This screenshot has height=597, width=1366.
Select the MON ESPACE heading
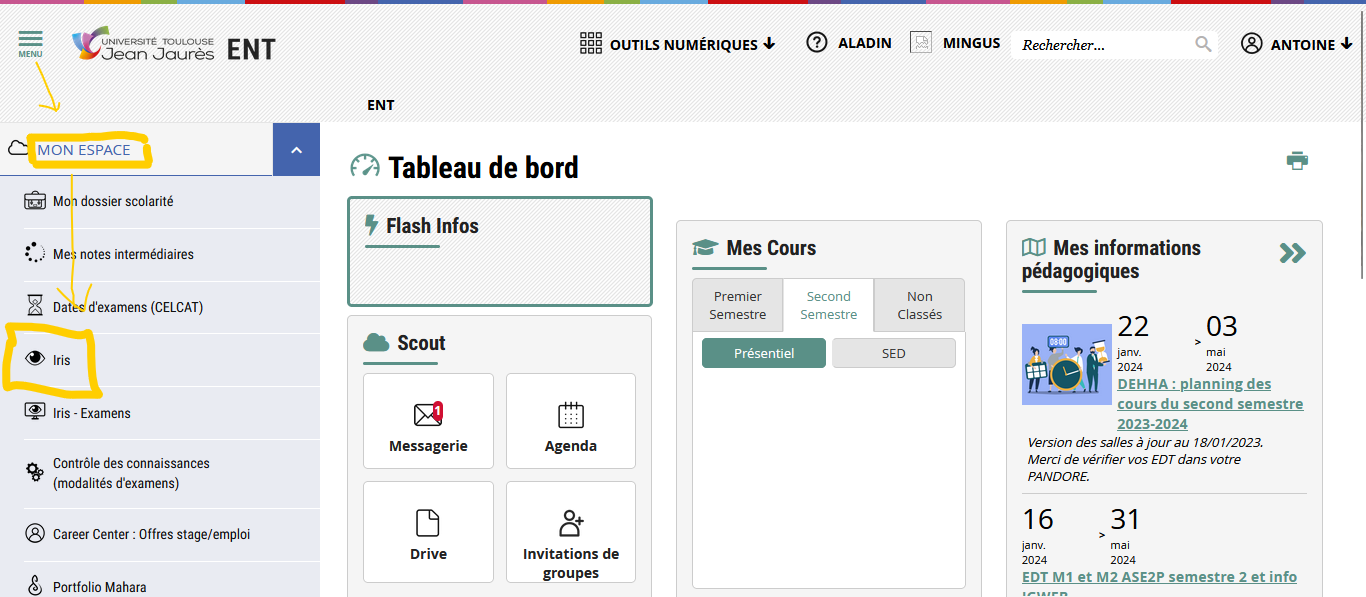[x=84, y=150]
